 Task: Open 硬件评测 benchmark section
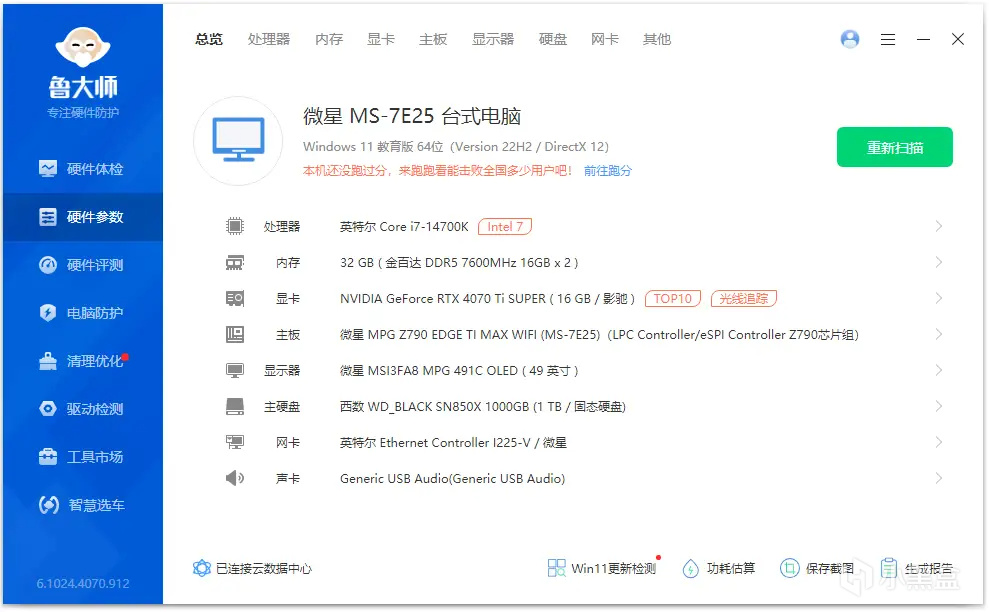(82, 265)
